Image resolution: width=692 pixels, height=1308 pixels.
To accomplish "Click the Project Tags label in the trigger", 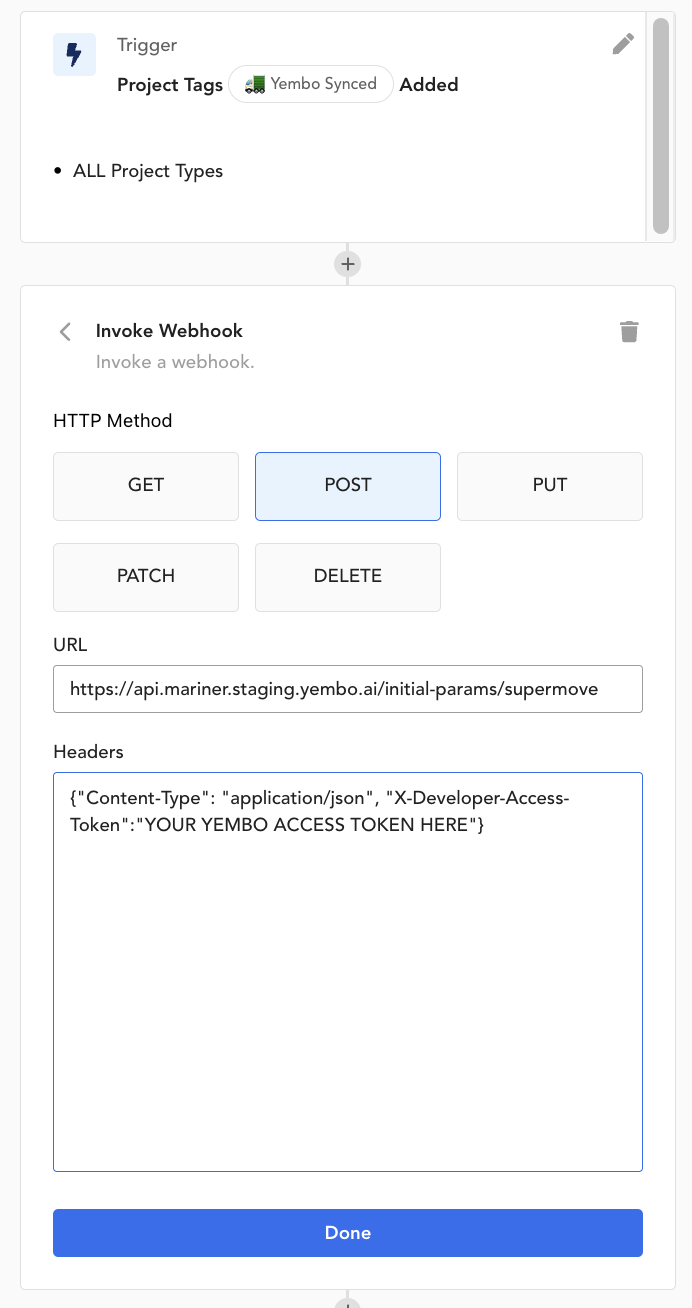I will [169, 85].
